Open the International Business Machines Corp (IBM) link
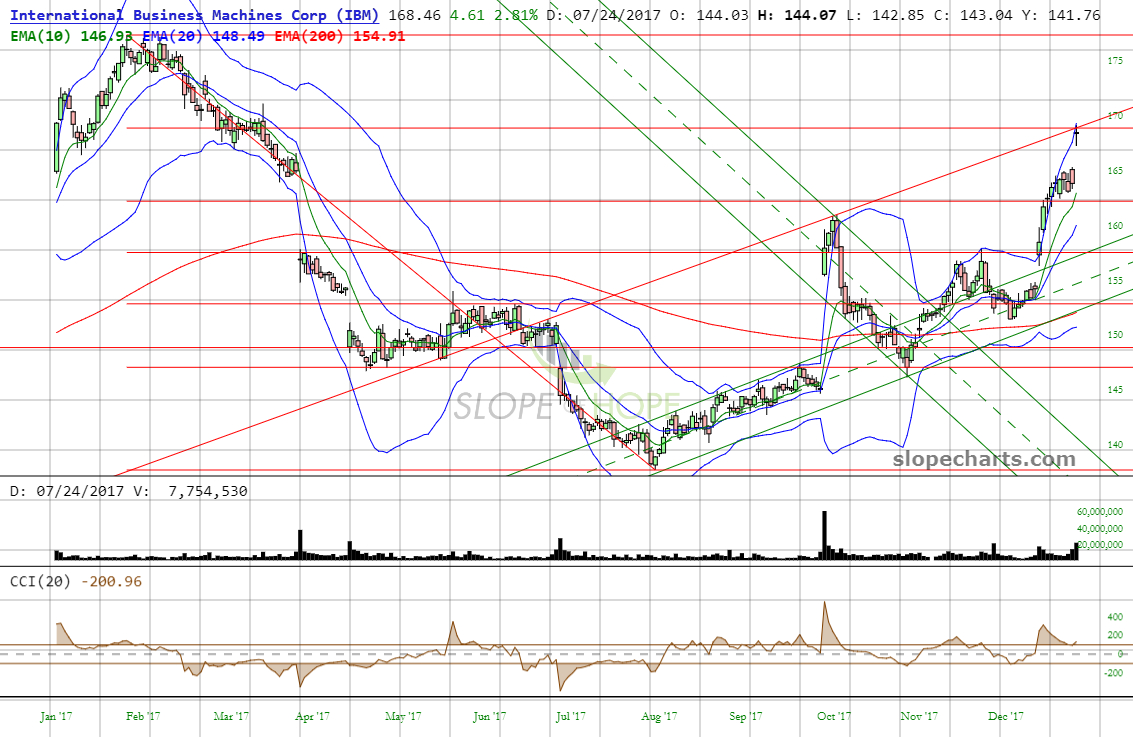Screen dimensions: 1133x737 194,14
